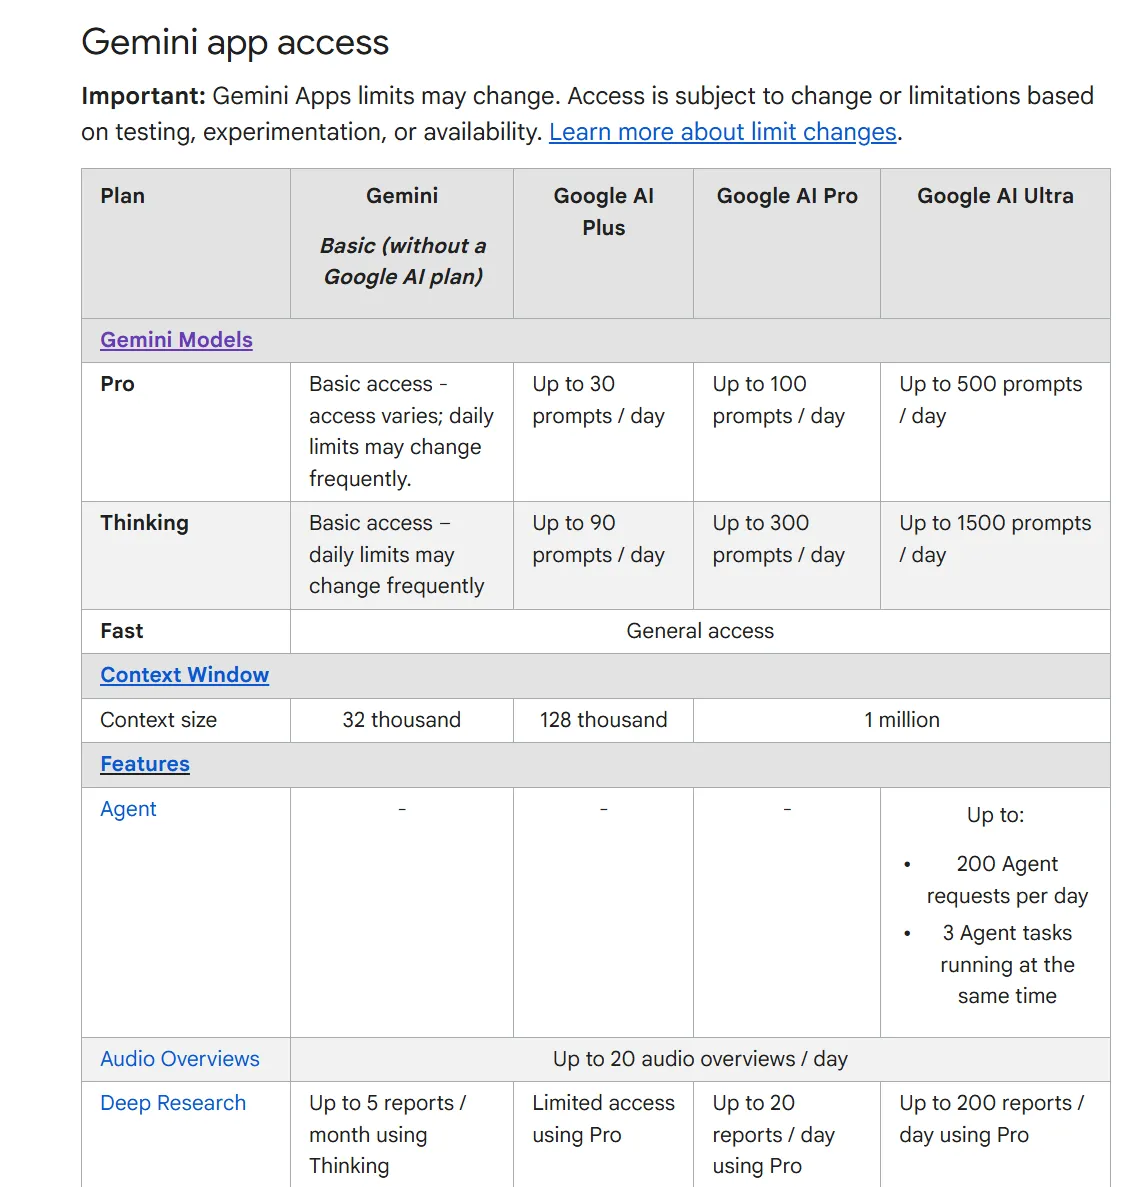This screenshot has height=1187, width=1141.
Task: Open the Agent feature link
Action: [128, 809]
